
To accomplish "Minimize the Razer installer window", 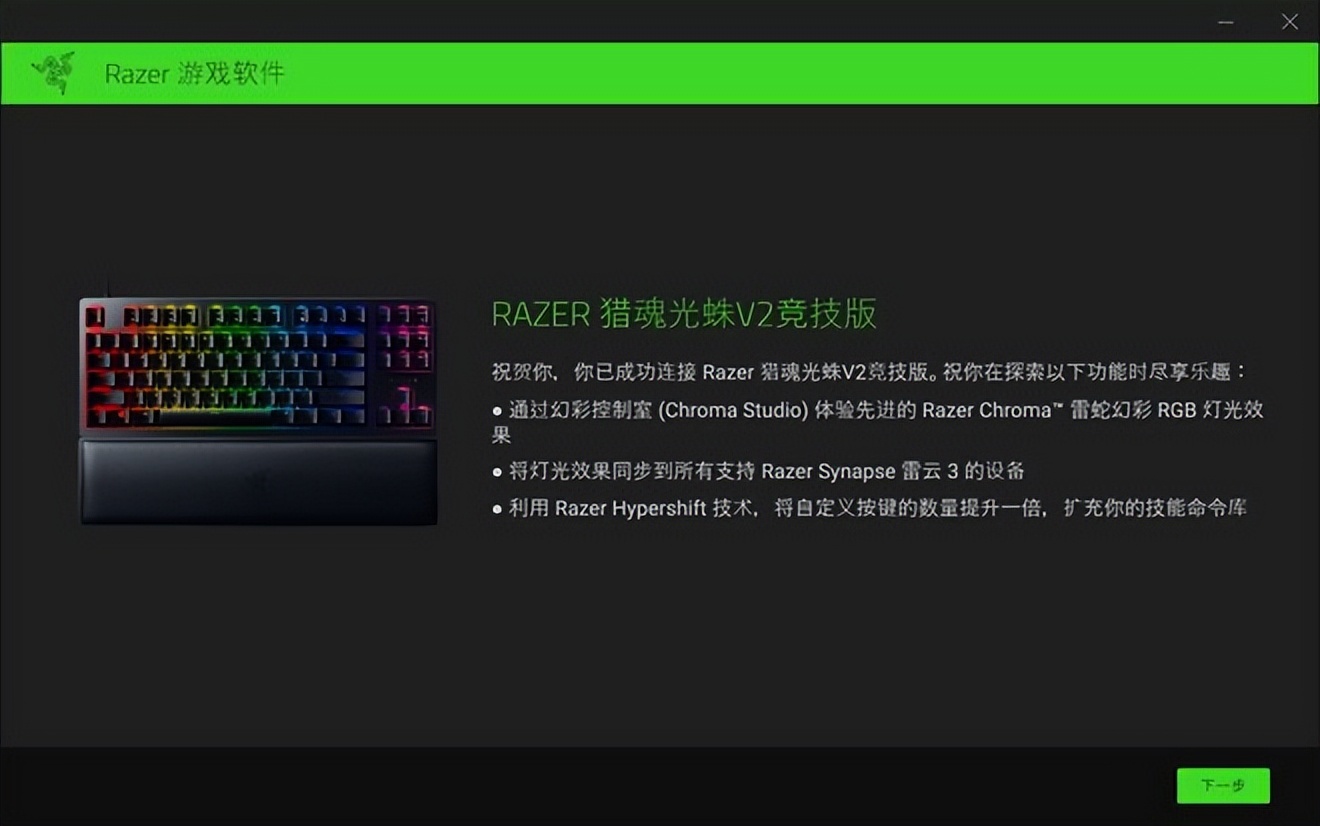I will (1226, 22).
